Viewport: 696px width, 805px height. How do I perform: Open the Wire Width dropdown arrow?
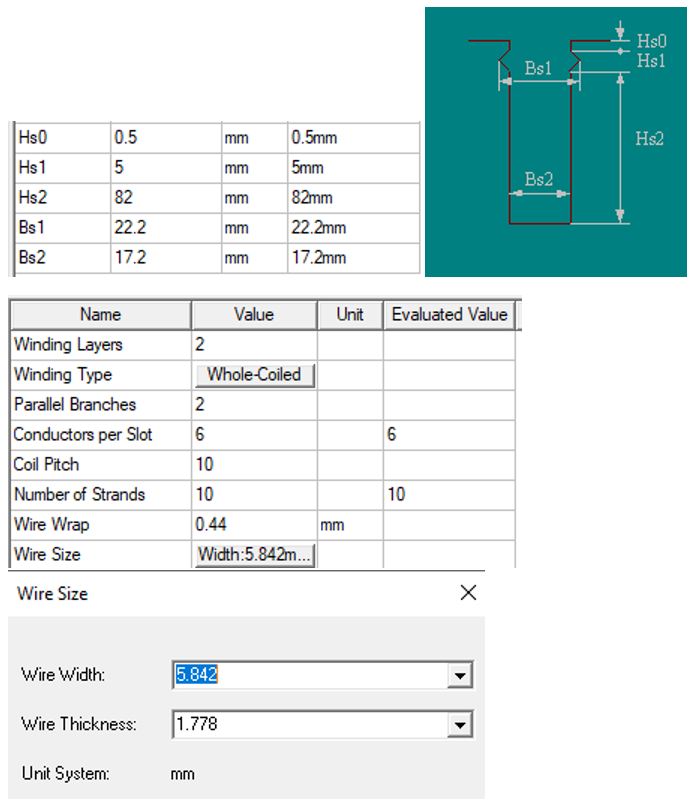[x=460, y=675]
